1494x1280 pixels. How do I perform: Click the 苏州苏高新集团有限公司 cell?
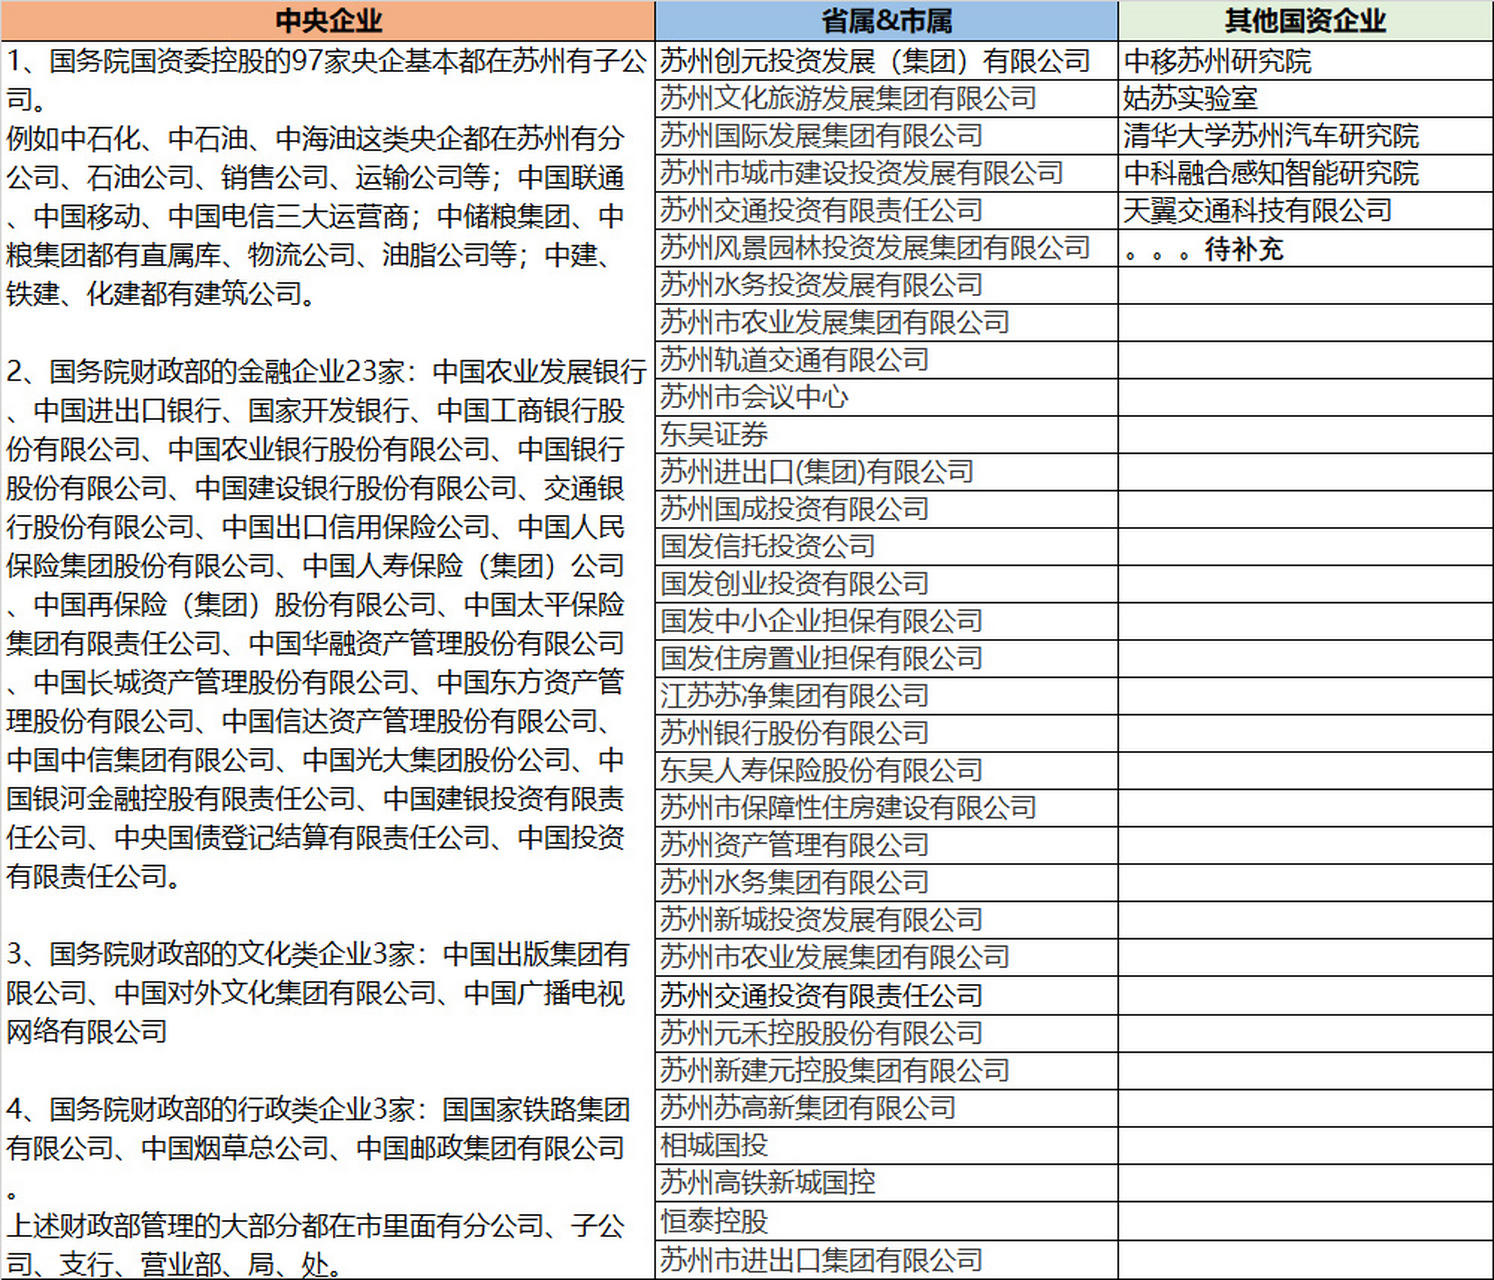(886, 1108)
